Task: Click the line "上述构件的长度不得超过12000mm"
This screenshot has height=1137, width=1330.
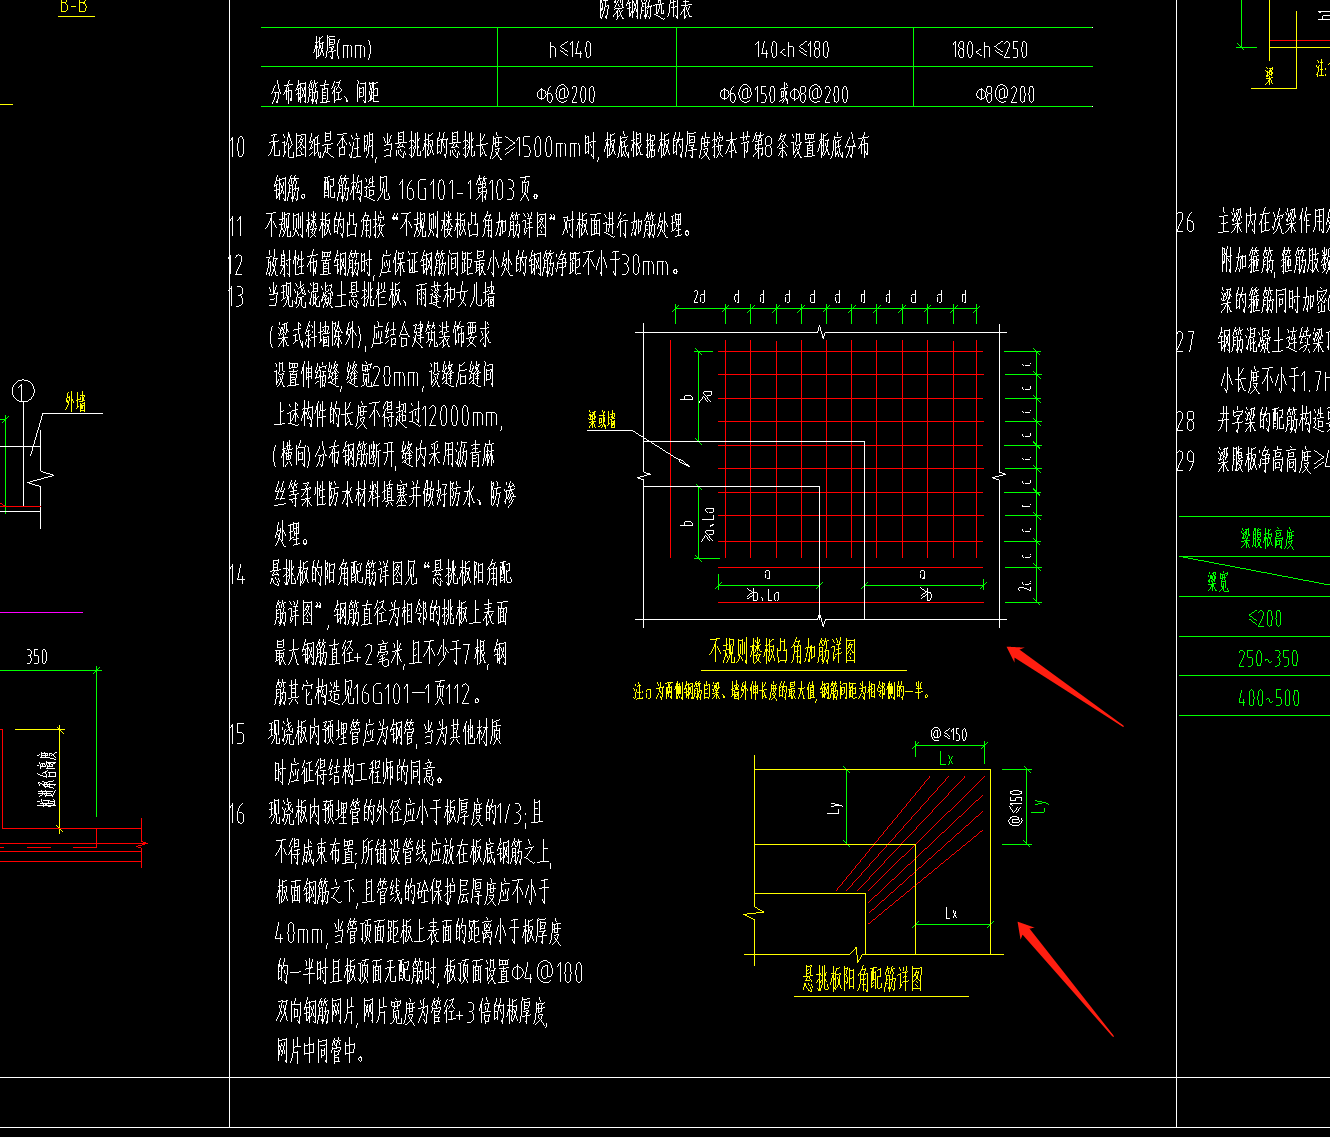Action: [x=389, y=415]
